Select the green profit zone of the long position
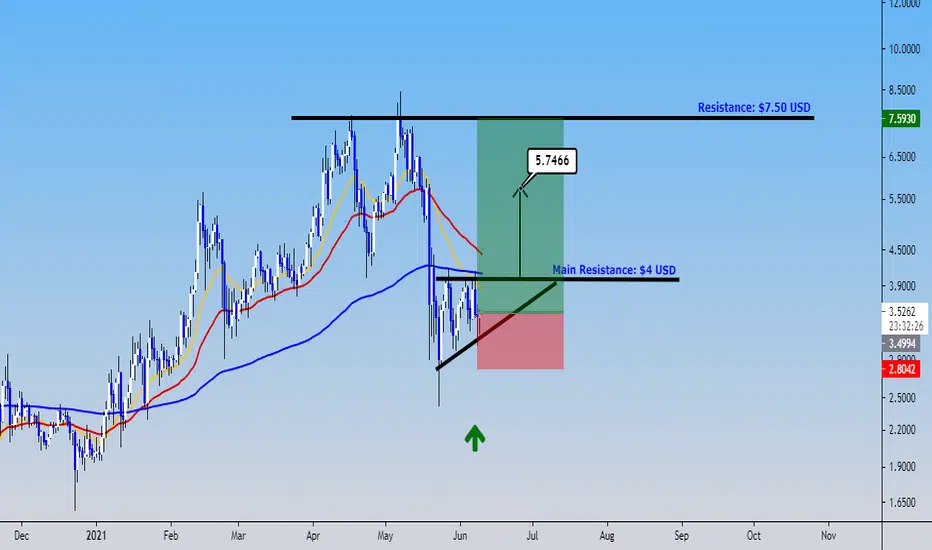The width and height of the screenshot is (932, 550). coord(520,215)
